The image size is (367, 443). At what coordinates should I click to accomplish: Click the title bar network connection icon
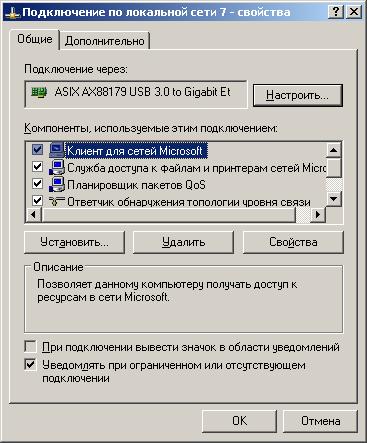tap(13, 13)
